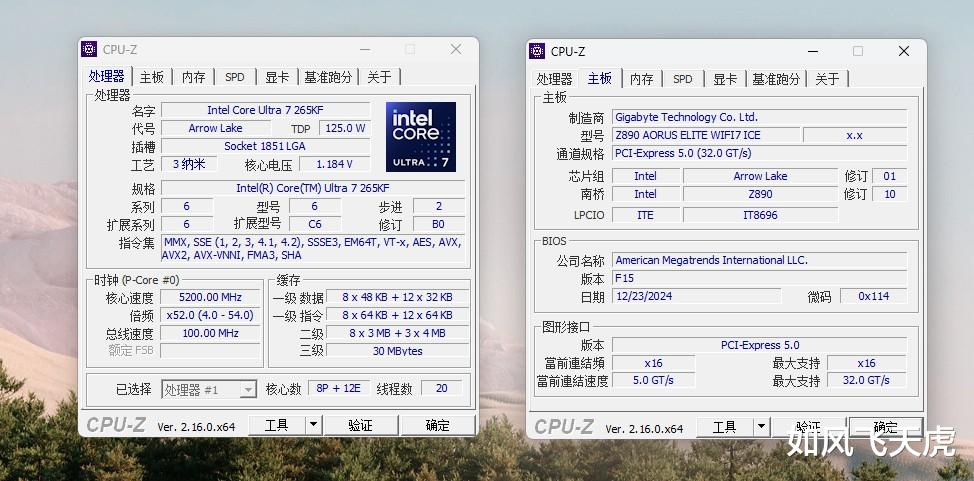
Task: Click the BIOS date value 12/23/2024
Action: point(696,296)
